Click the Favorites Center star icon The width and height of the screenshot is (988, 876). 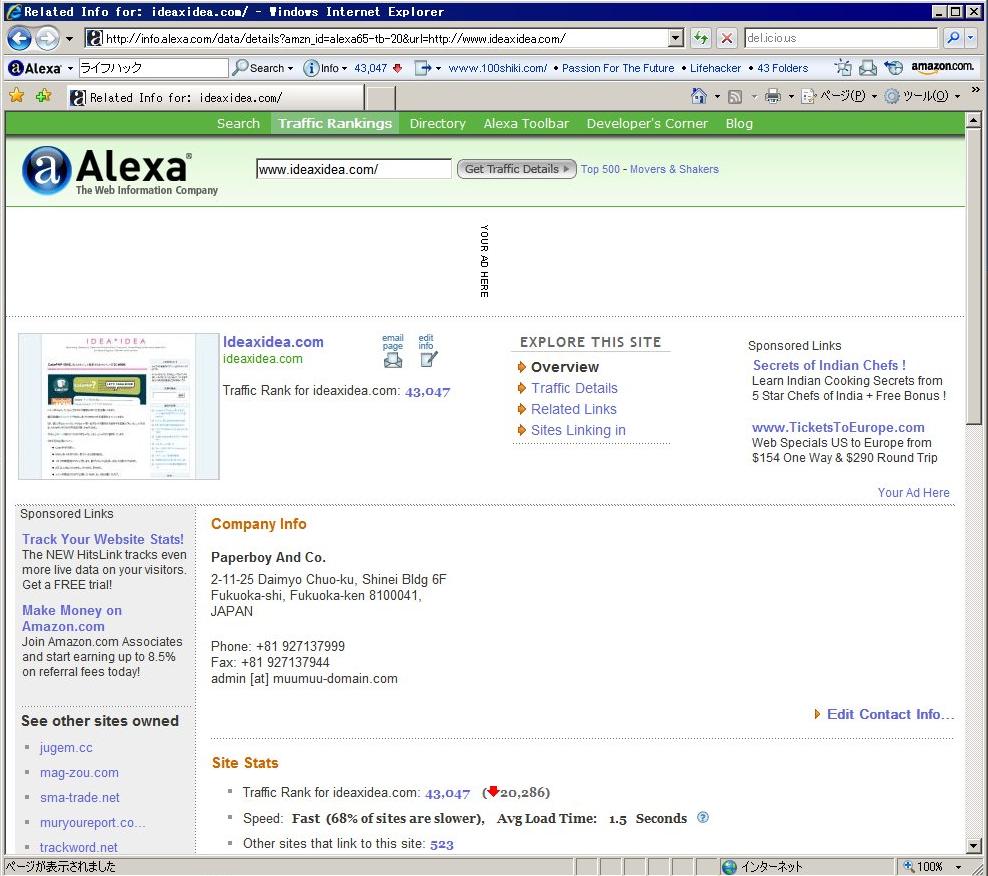pyautogui.click(x=16, y=96)
